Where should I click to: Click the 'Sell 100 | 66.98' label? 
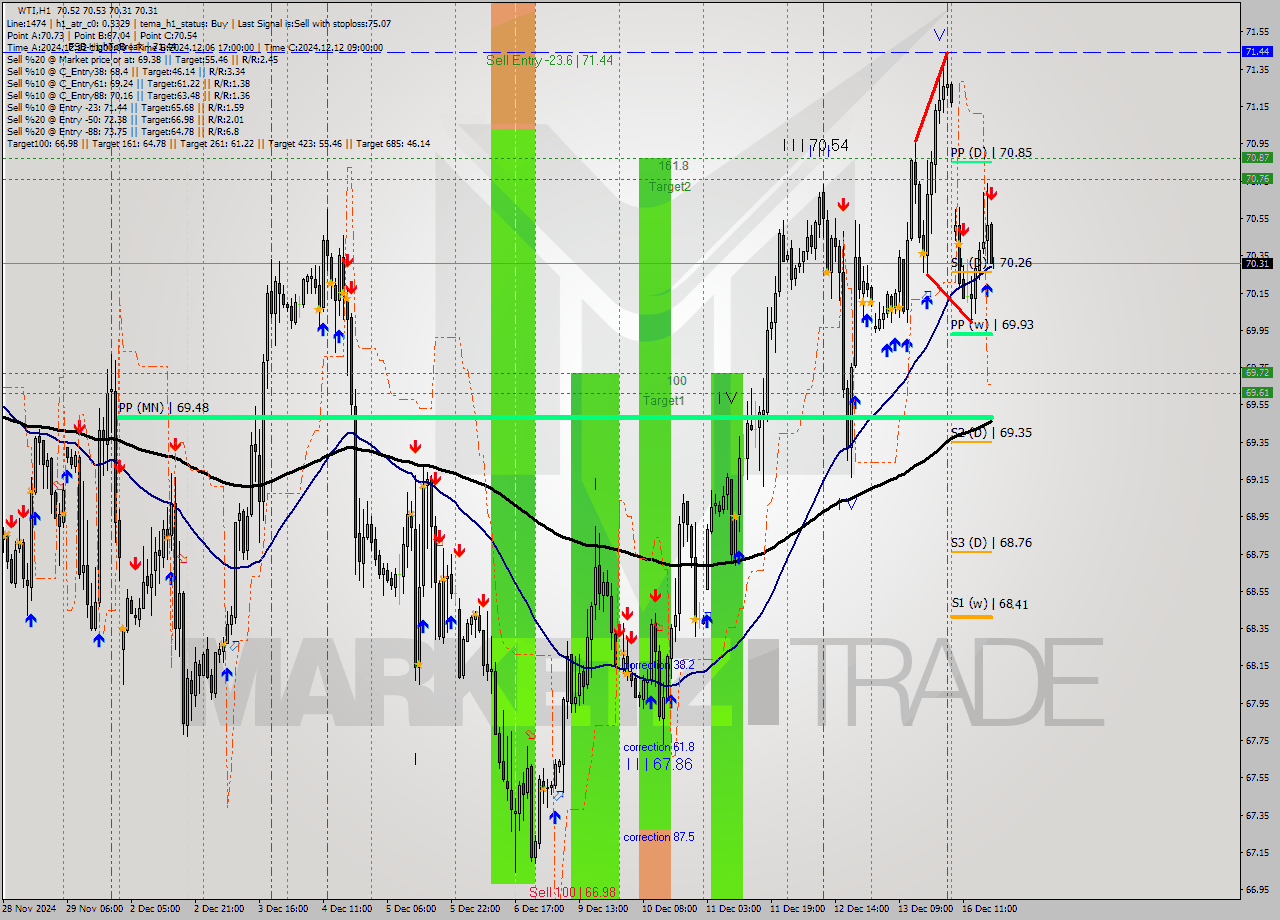[x=573, y=892]
